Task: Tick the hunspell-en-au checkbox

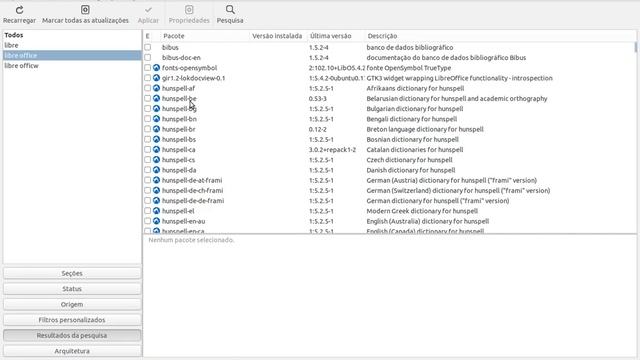Action: coord(147,221)
